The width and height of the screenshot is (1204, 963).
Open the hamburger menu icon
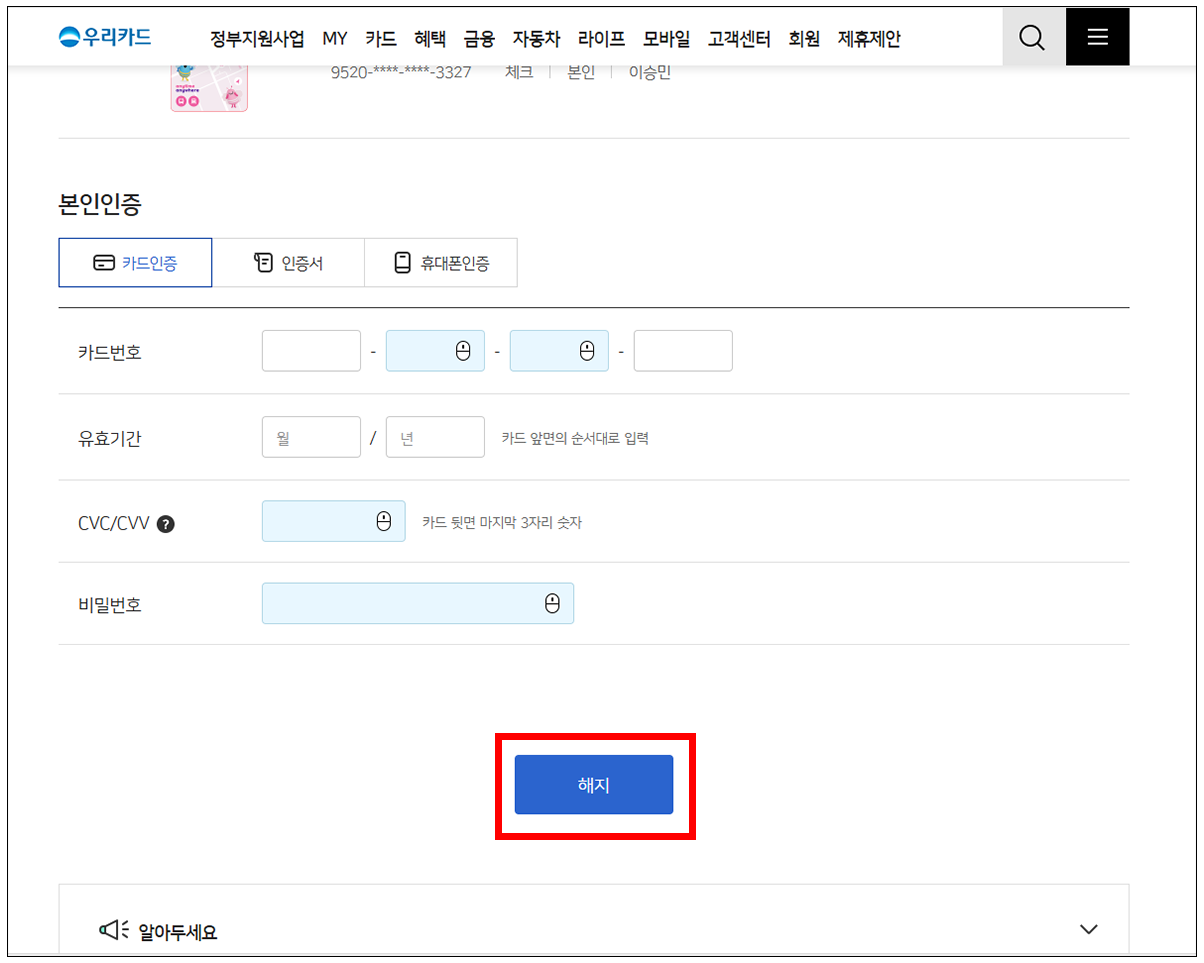coord(1097,38)
